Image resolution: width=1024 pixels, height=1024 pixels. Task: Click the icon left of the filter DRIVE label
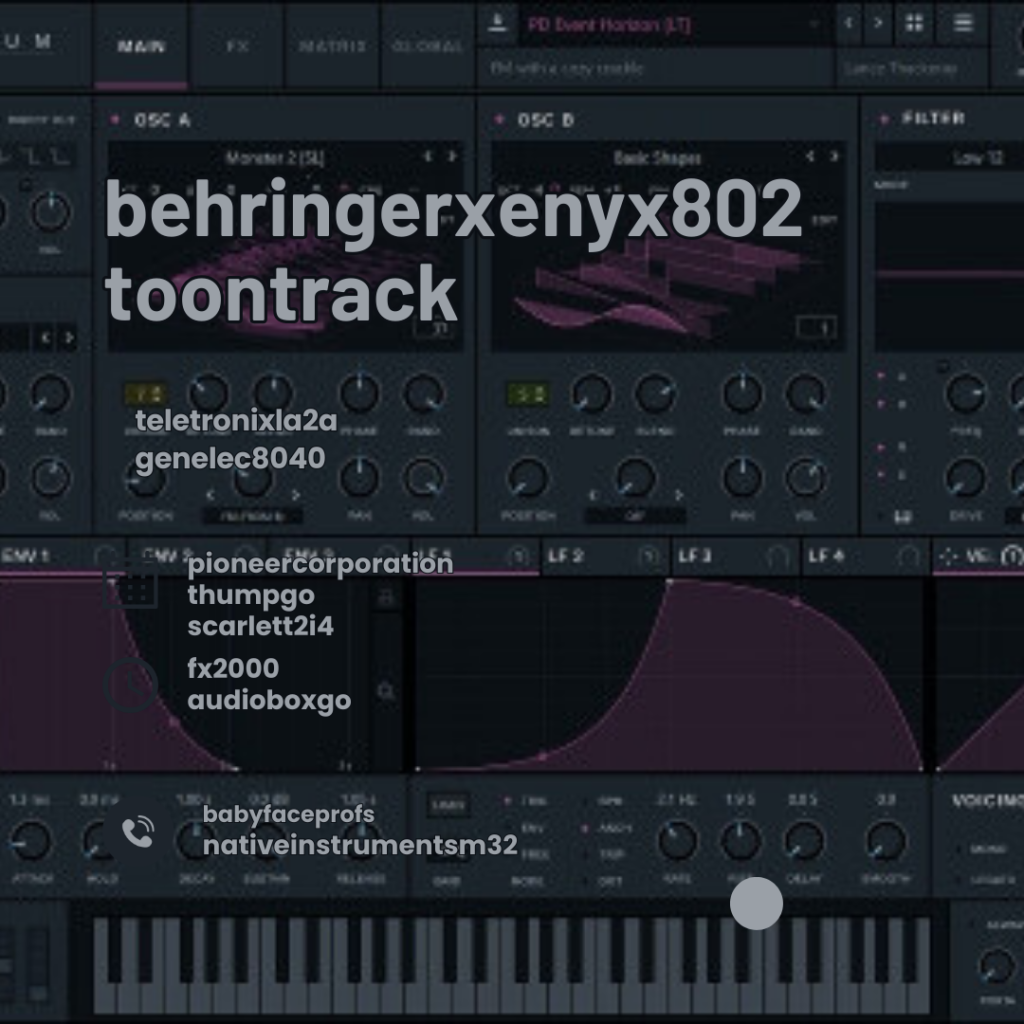point(903,517)
